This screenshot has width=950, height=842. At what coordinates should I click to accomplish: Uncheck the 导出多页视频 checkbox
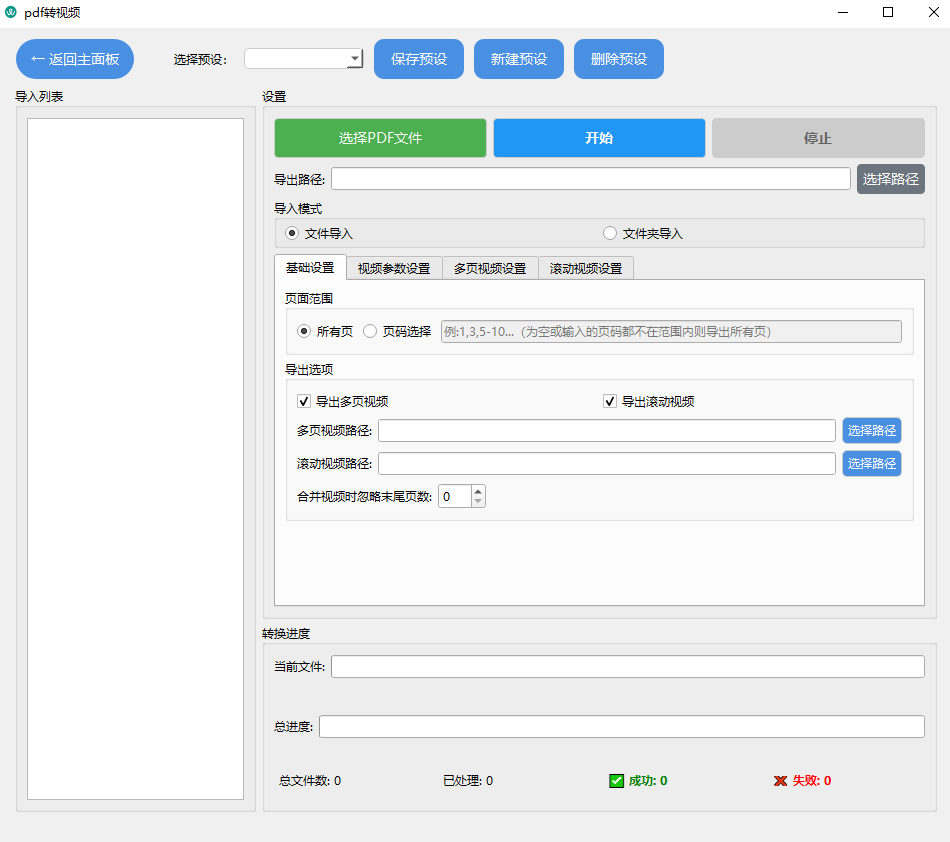click(304, 401)
